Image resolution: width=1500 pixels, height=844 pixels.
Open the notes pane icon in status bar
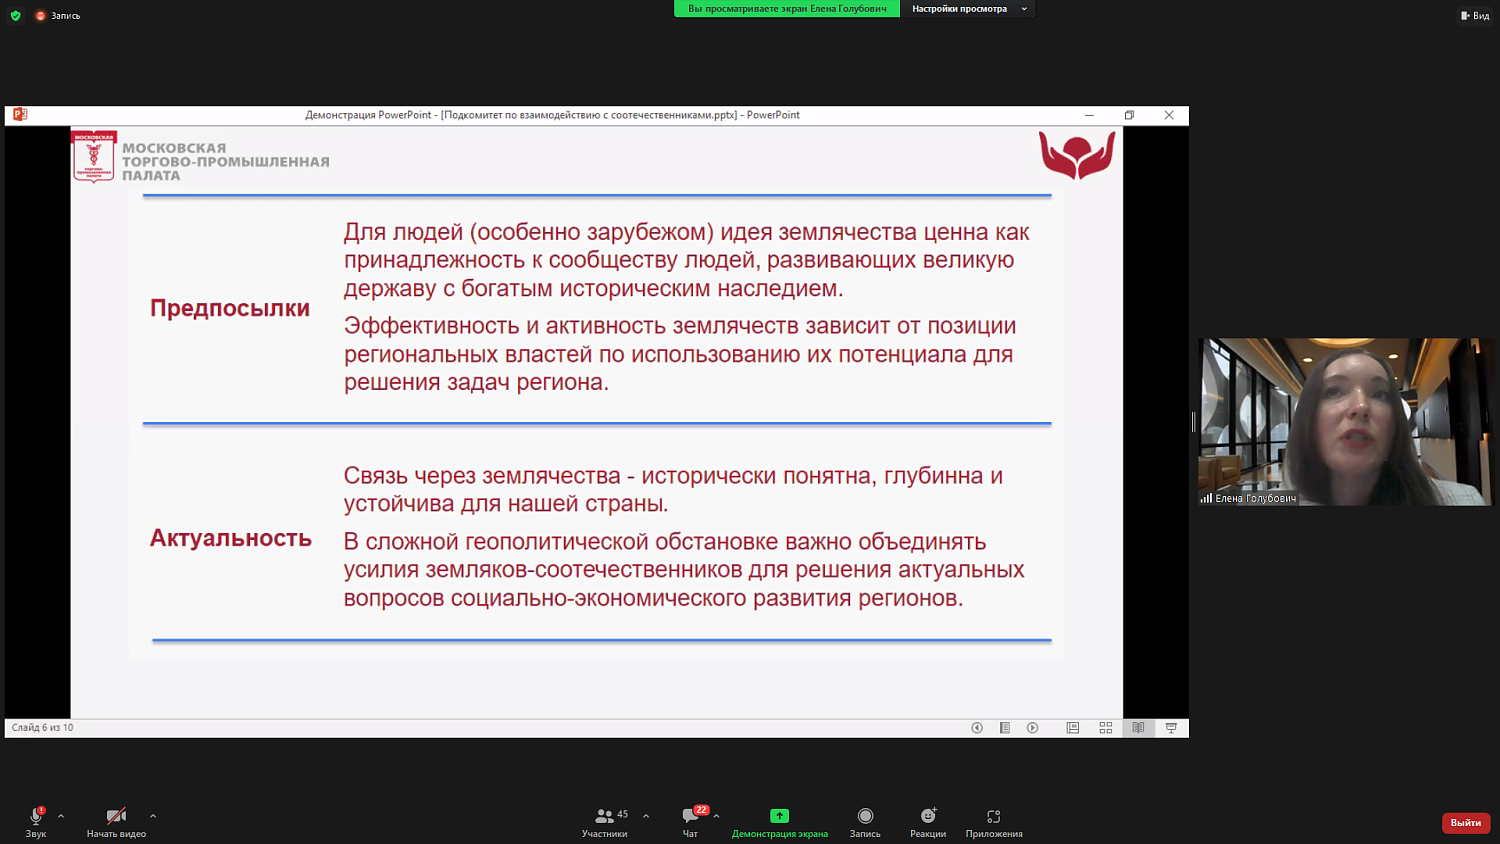(x=1005, y=728)
